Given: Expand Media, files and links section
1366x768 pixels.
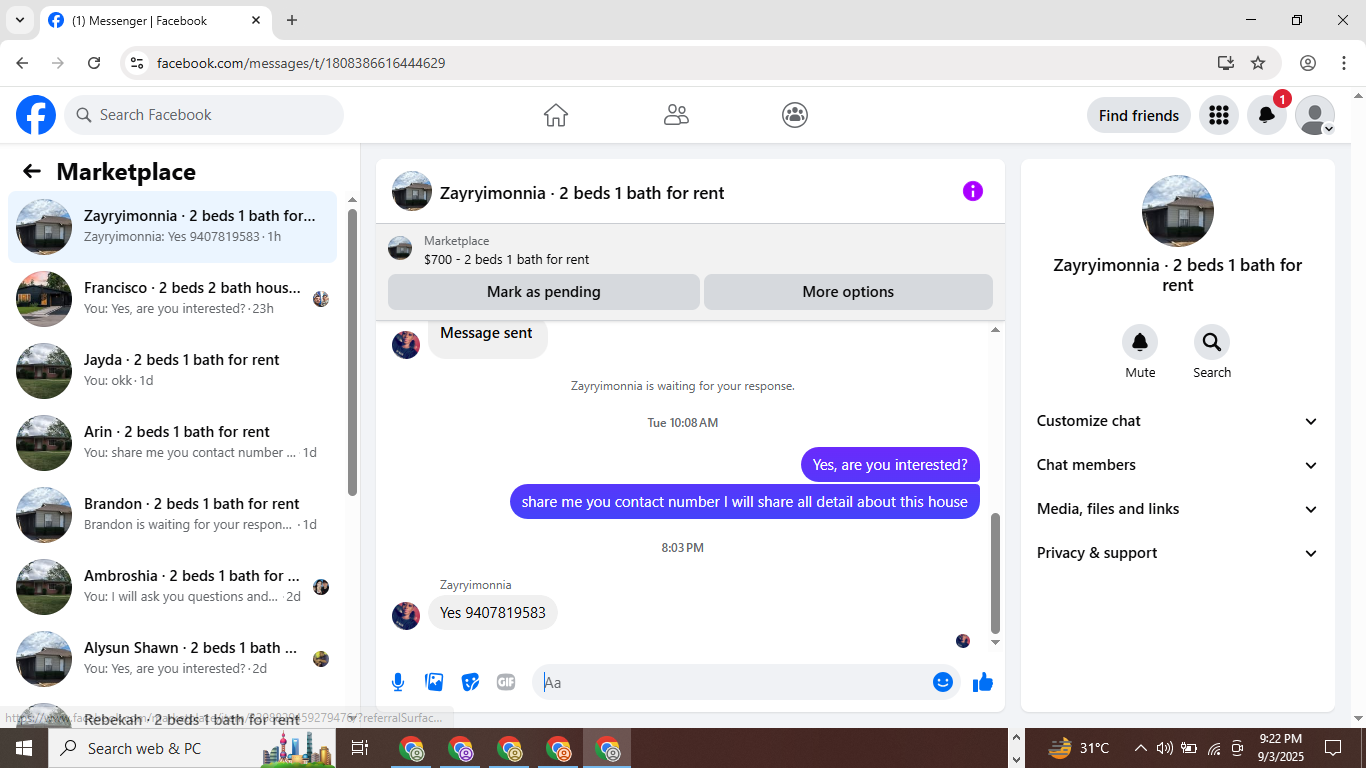Looking at the screenshot, I should [1178, 509].
